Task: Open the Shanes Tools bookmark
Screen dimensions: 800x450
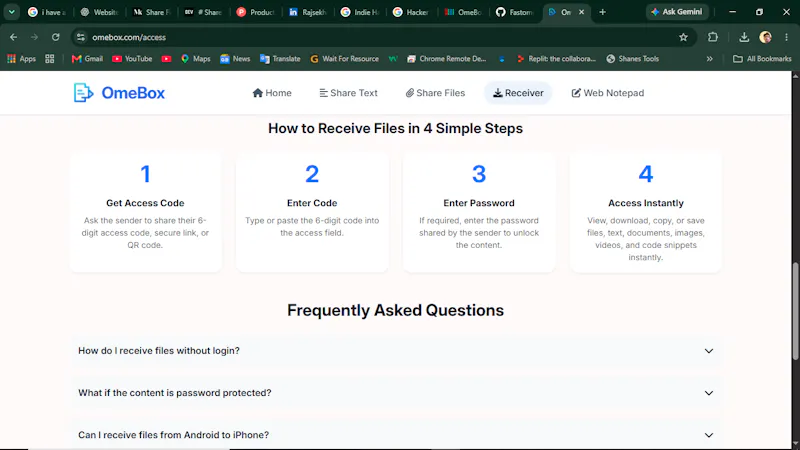Action: pos(633,59)
